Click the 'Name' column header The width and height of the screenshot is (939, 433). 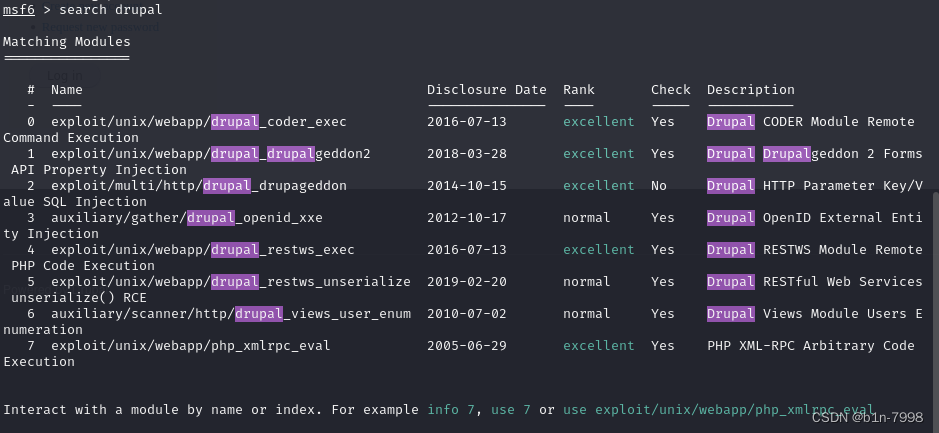tap(66, 90)
